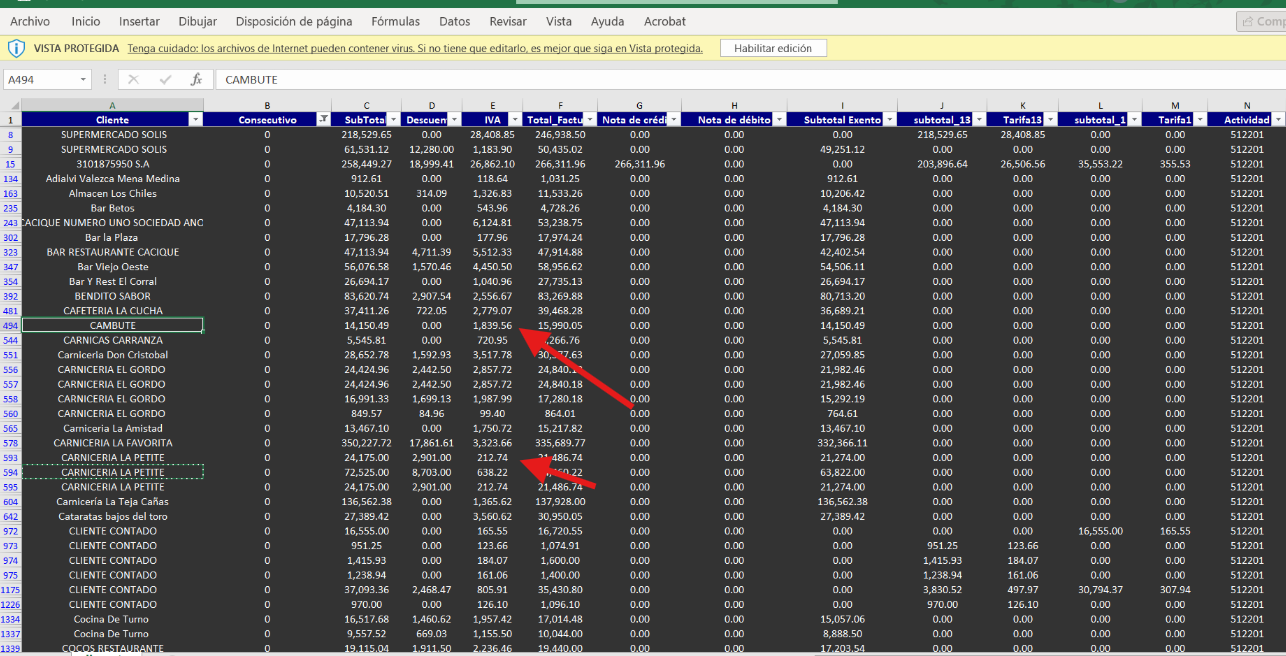Click the active filter icon on Consecutivo
Image resolution: width=1286 pixels, height=656 pixels.
[322, 120]
